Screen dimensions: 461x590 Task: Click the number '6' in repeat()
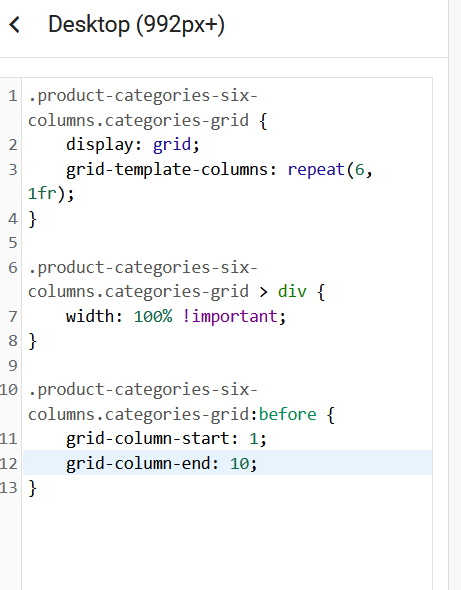(359, 170)
